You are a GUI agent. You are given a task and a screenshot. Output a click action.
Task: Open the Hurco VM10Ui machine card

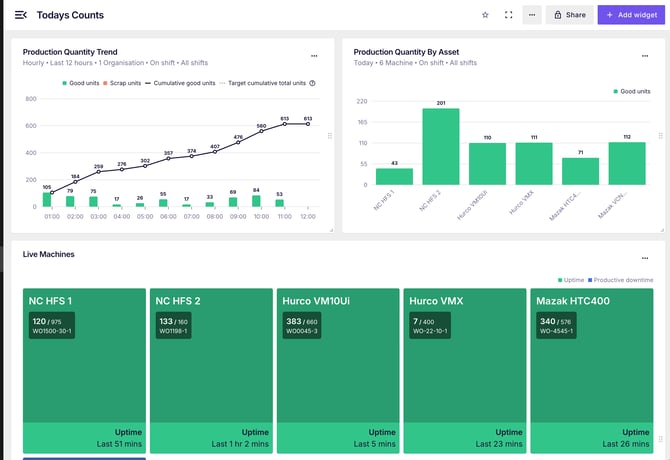point(338,371)
